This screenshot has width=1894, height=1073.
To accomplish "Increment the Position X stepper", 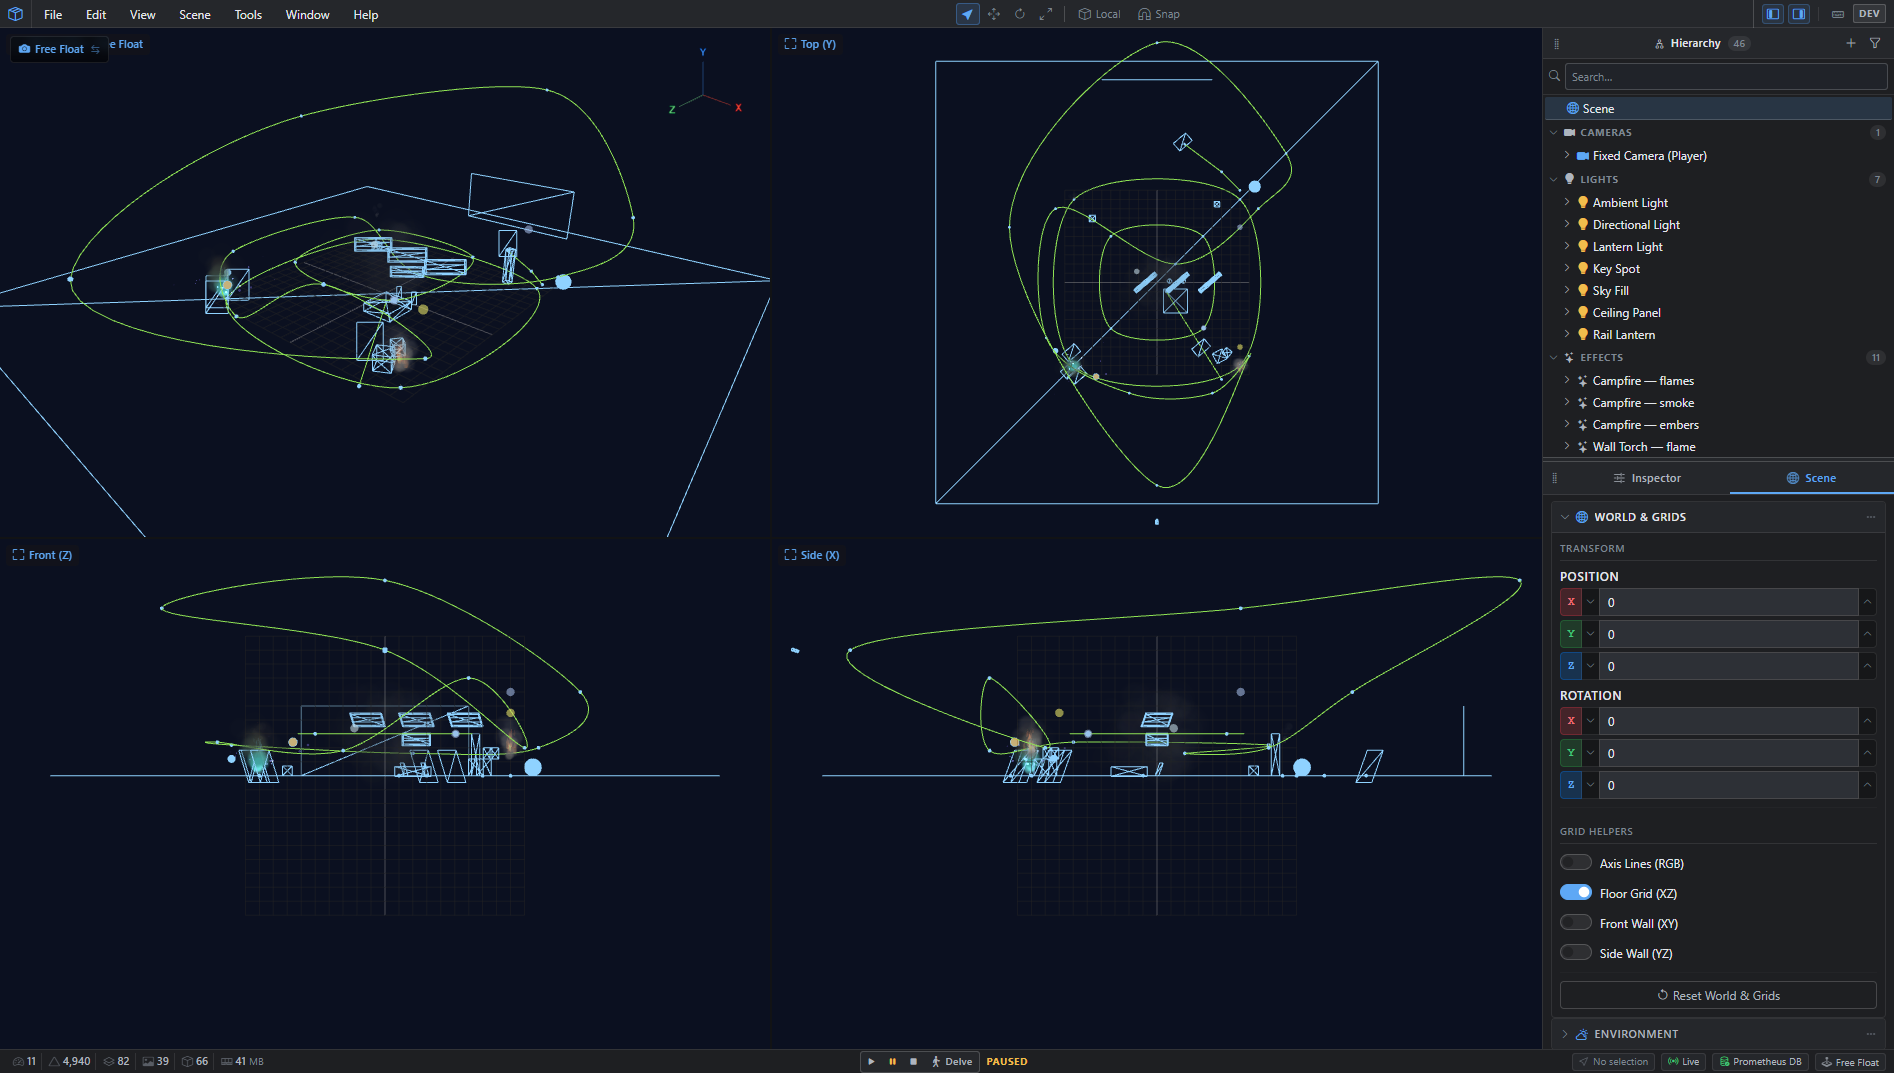I will click(x=1867, y=602).
